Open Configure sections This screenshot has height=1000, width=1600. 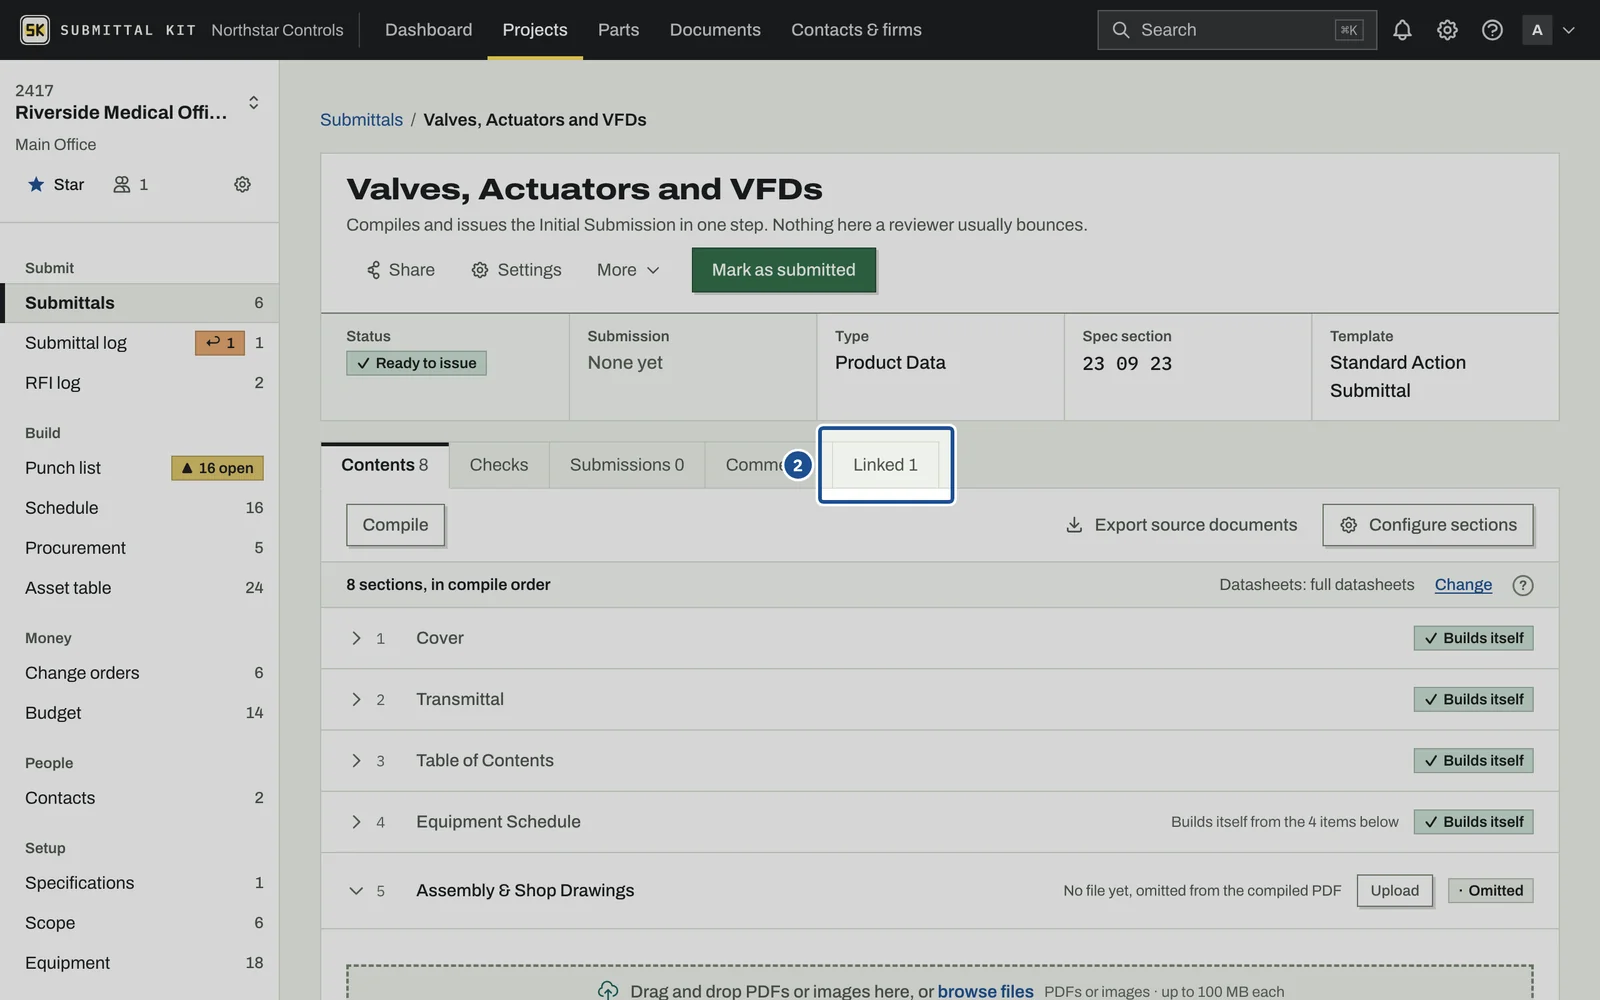pyautogui.click(x=1428, y=525)
